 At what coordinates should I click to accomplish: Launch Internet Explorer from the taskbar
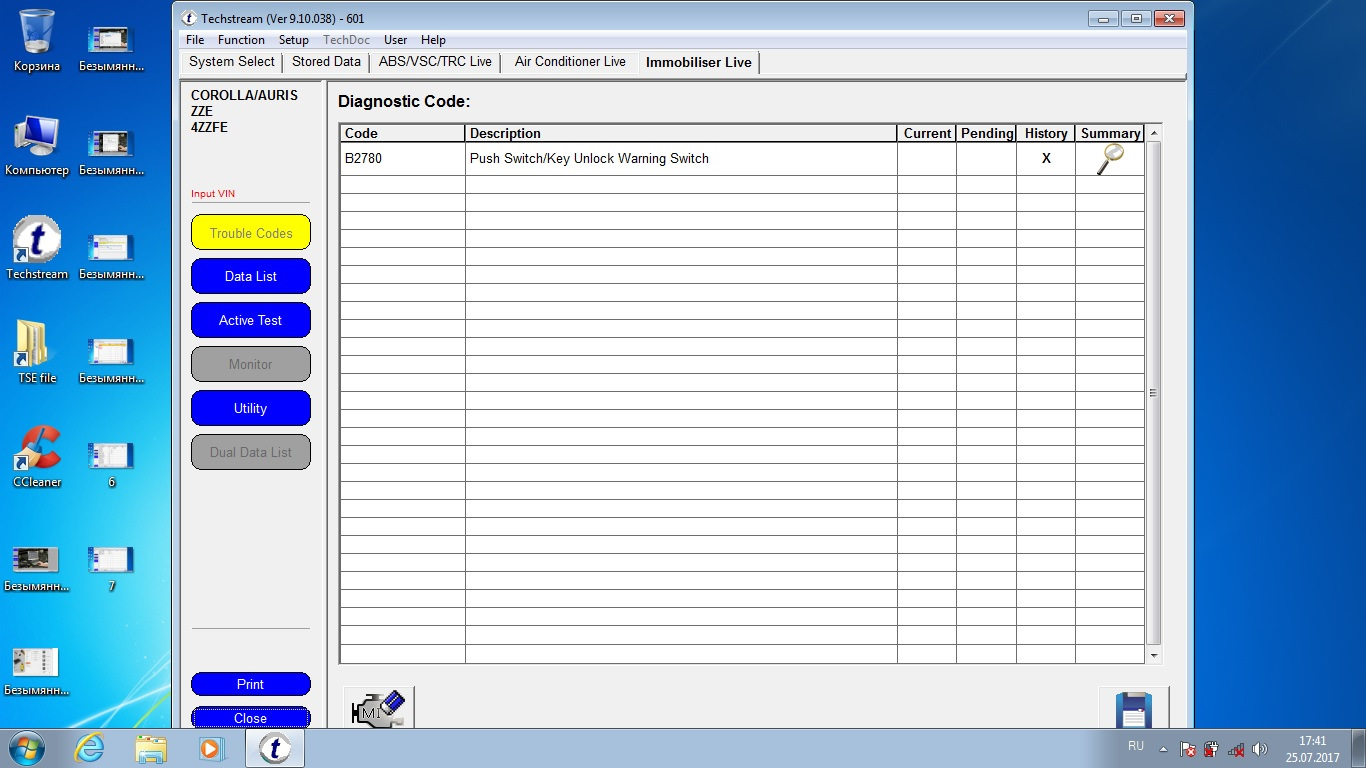[90, 748]
